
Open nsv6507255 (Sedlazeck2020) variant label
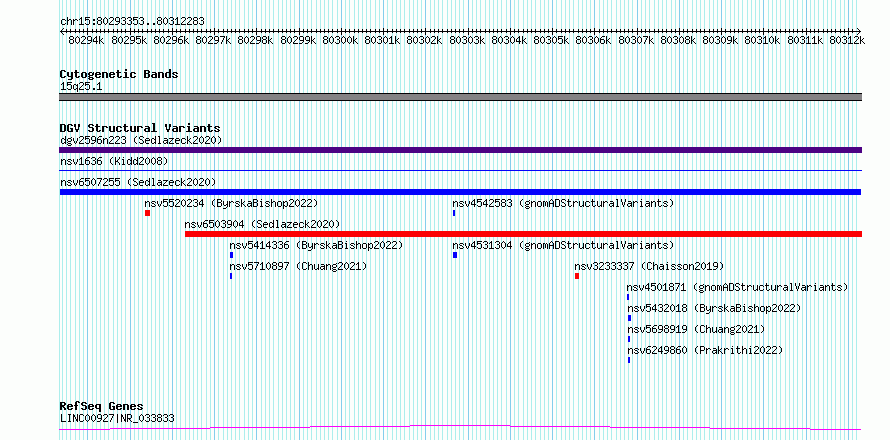pyautogui.click(x=138, y=182)
